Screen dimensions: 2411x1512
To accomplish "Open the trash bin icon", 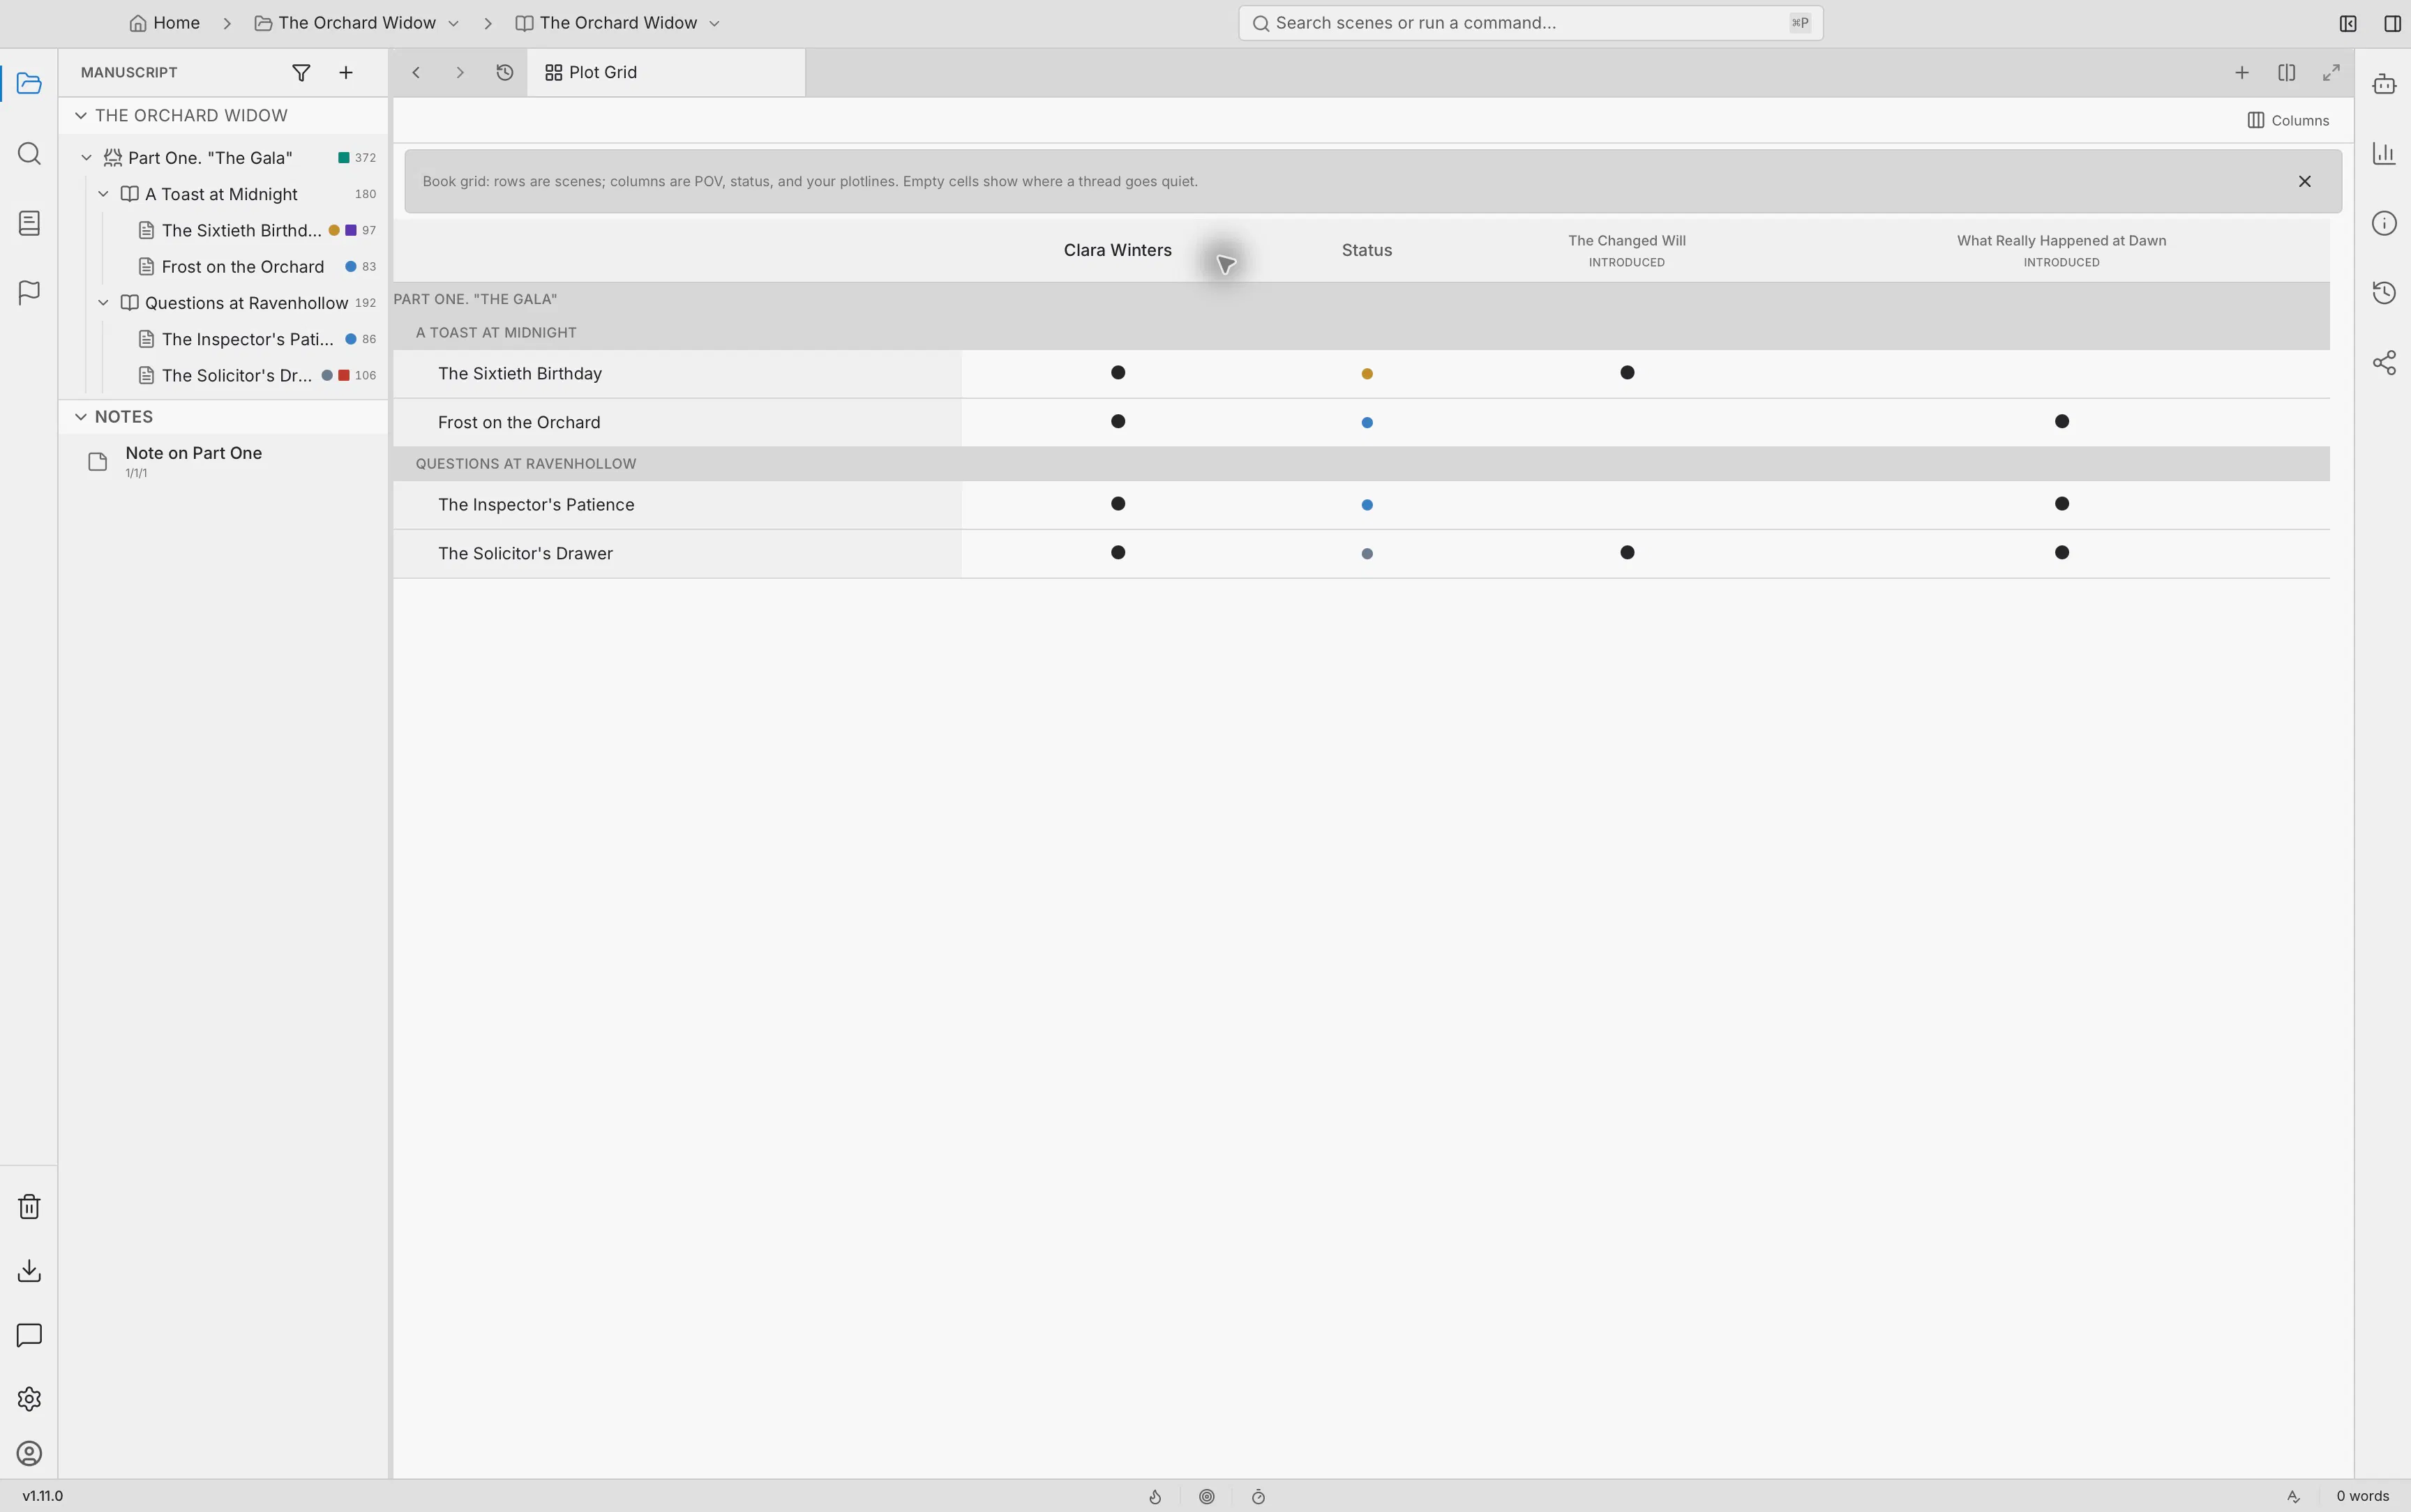I will [x=29, y=1206].
